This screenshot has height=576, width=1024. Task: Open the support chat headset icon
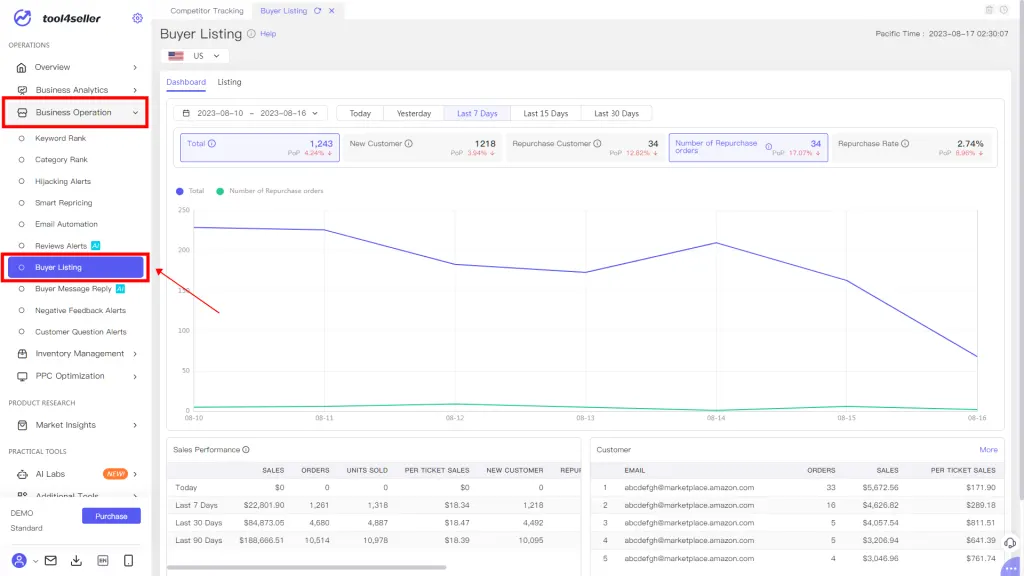click(x=1009, y=541)
